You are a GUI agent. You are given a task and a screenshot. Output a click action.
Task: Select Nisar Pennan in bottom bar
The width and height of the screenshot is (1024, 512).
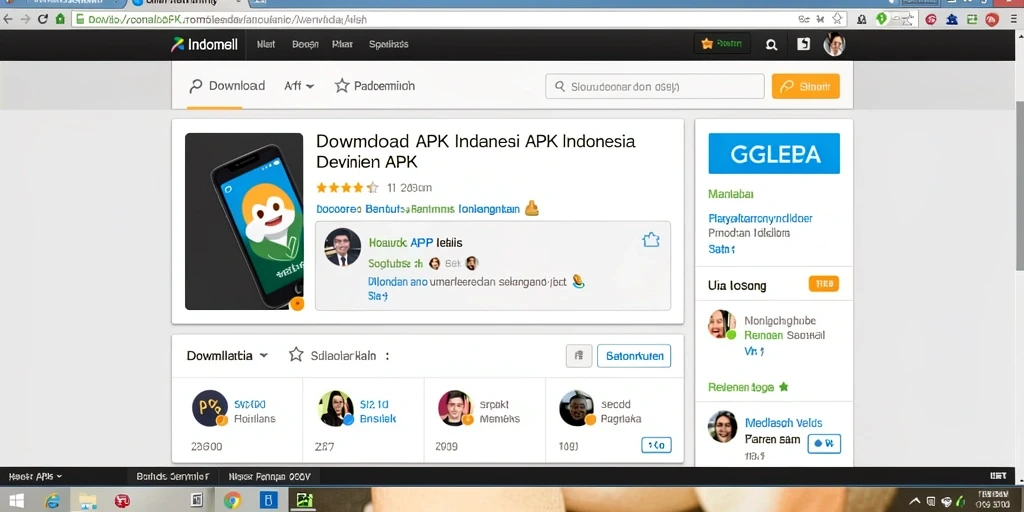point(270,477)
